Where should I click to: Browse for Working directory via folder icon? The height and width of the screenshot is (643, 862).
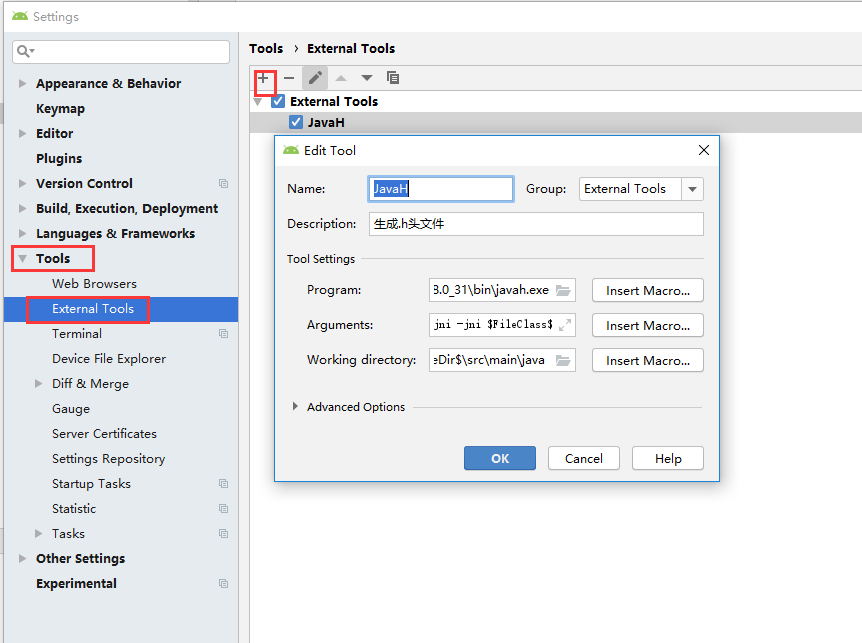tap(563, 361)
